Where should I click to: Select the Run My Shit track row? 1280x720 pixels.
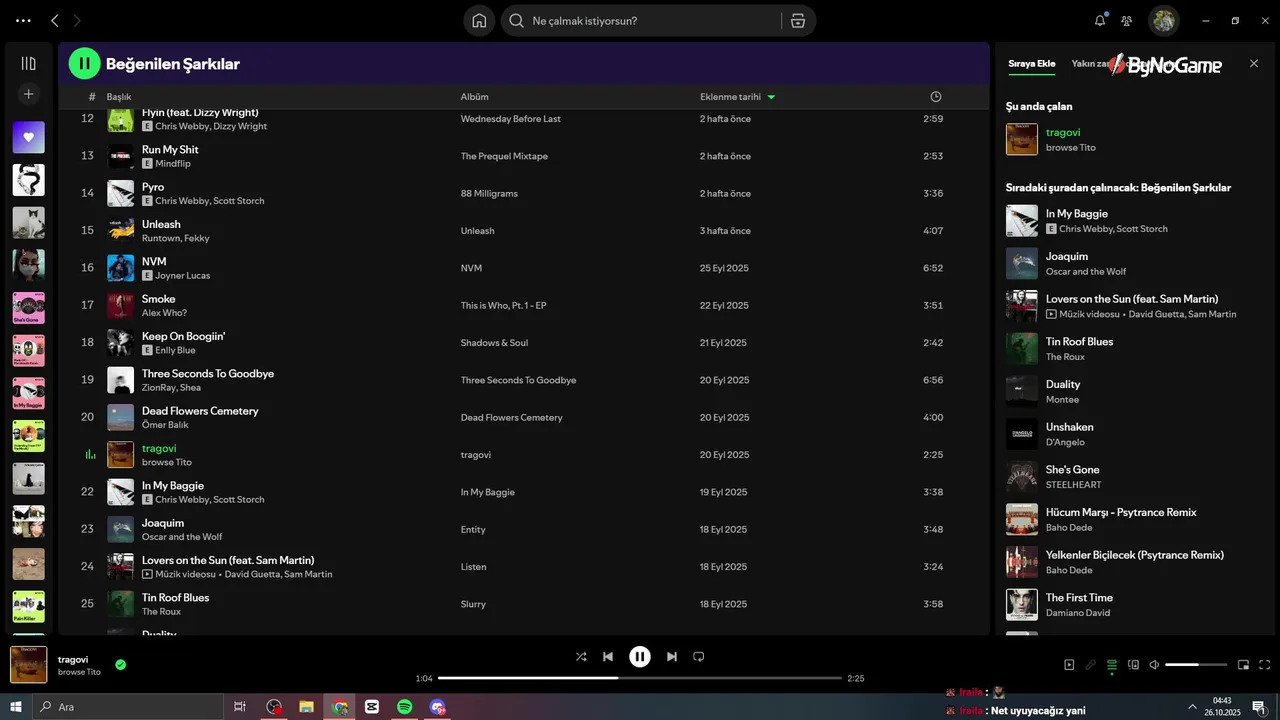(x=523, y=156)
